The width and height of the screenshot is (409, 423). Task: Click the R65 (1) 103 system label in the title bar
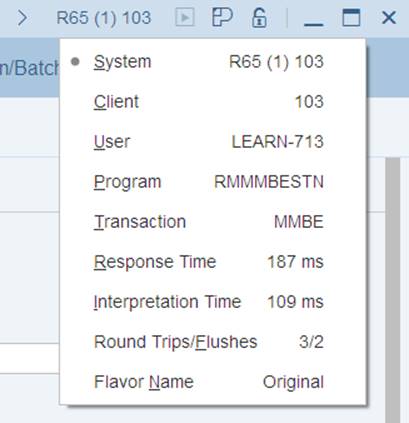tap(104, 18)
